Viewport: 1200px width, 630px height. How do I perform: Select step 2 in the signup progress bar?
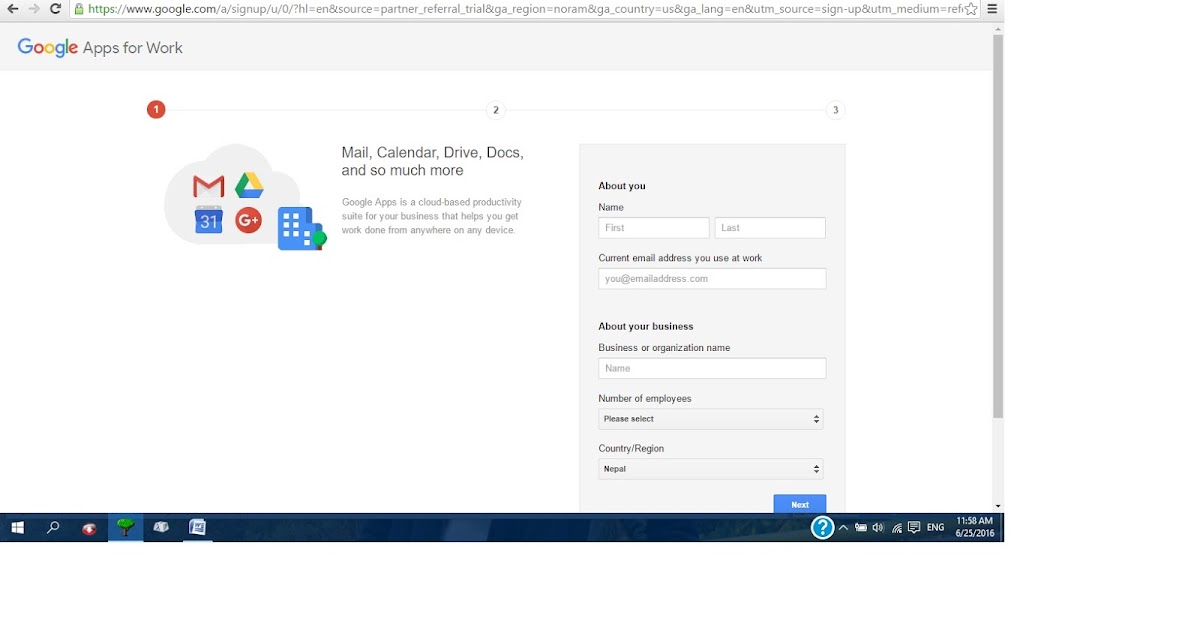(x=495, y=110)
